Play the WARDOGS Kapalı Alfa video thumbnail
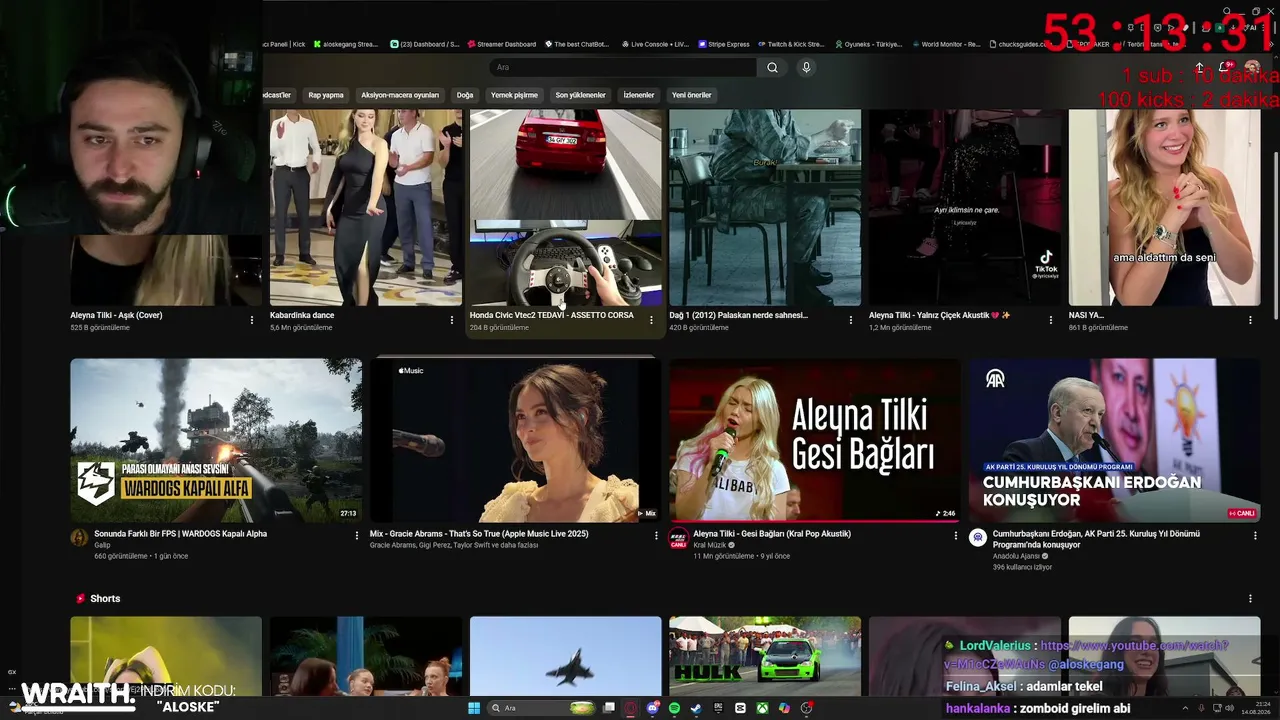The height and width of the screenshot is (720, 1280). (x=216, y=440)
